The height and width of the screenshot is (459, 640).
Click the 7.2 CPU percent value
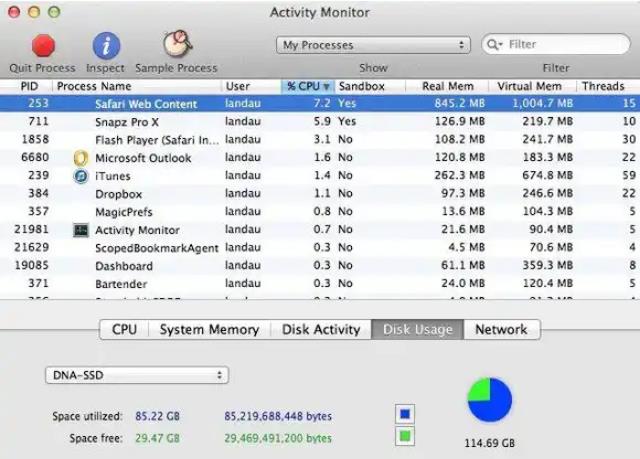click(322, 103)
